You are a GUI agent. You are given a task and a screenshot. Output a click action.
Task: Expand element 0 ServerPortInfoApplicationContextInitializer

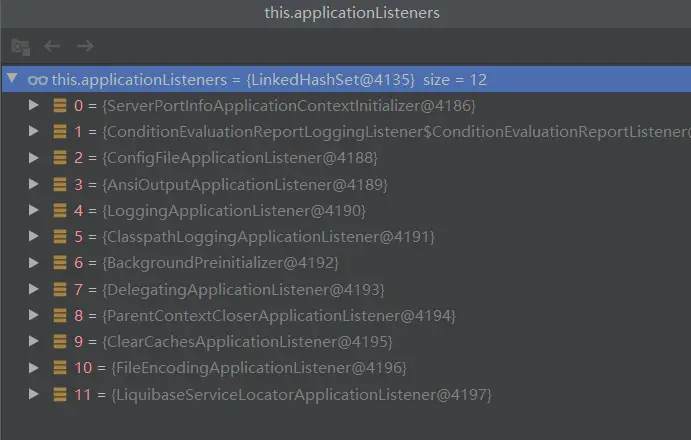pyautogui.click(x=33, y=105)
